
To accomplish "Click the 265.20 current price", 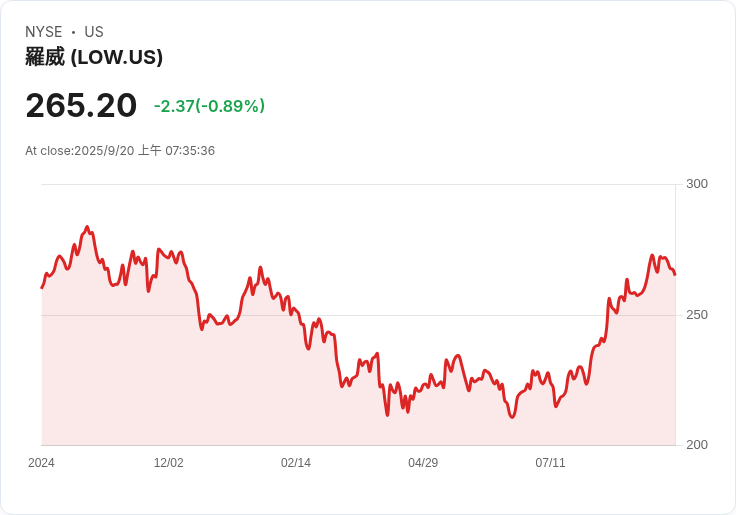I will [x=81, y=106].
